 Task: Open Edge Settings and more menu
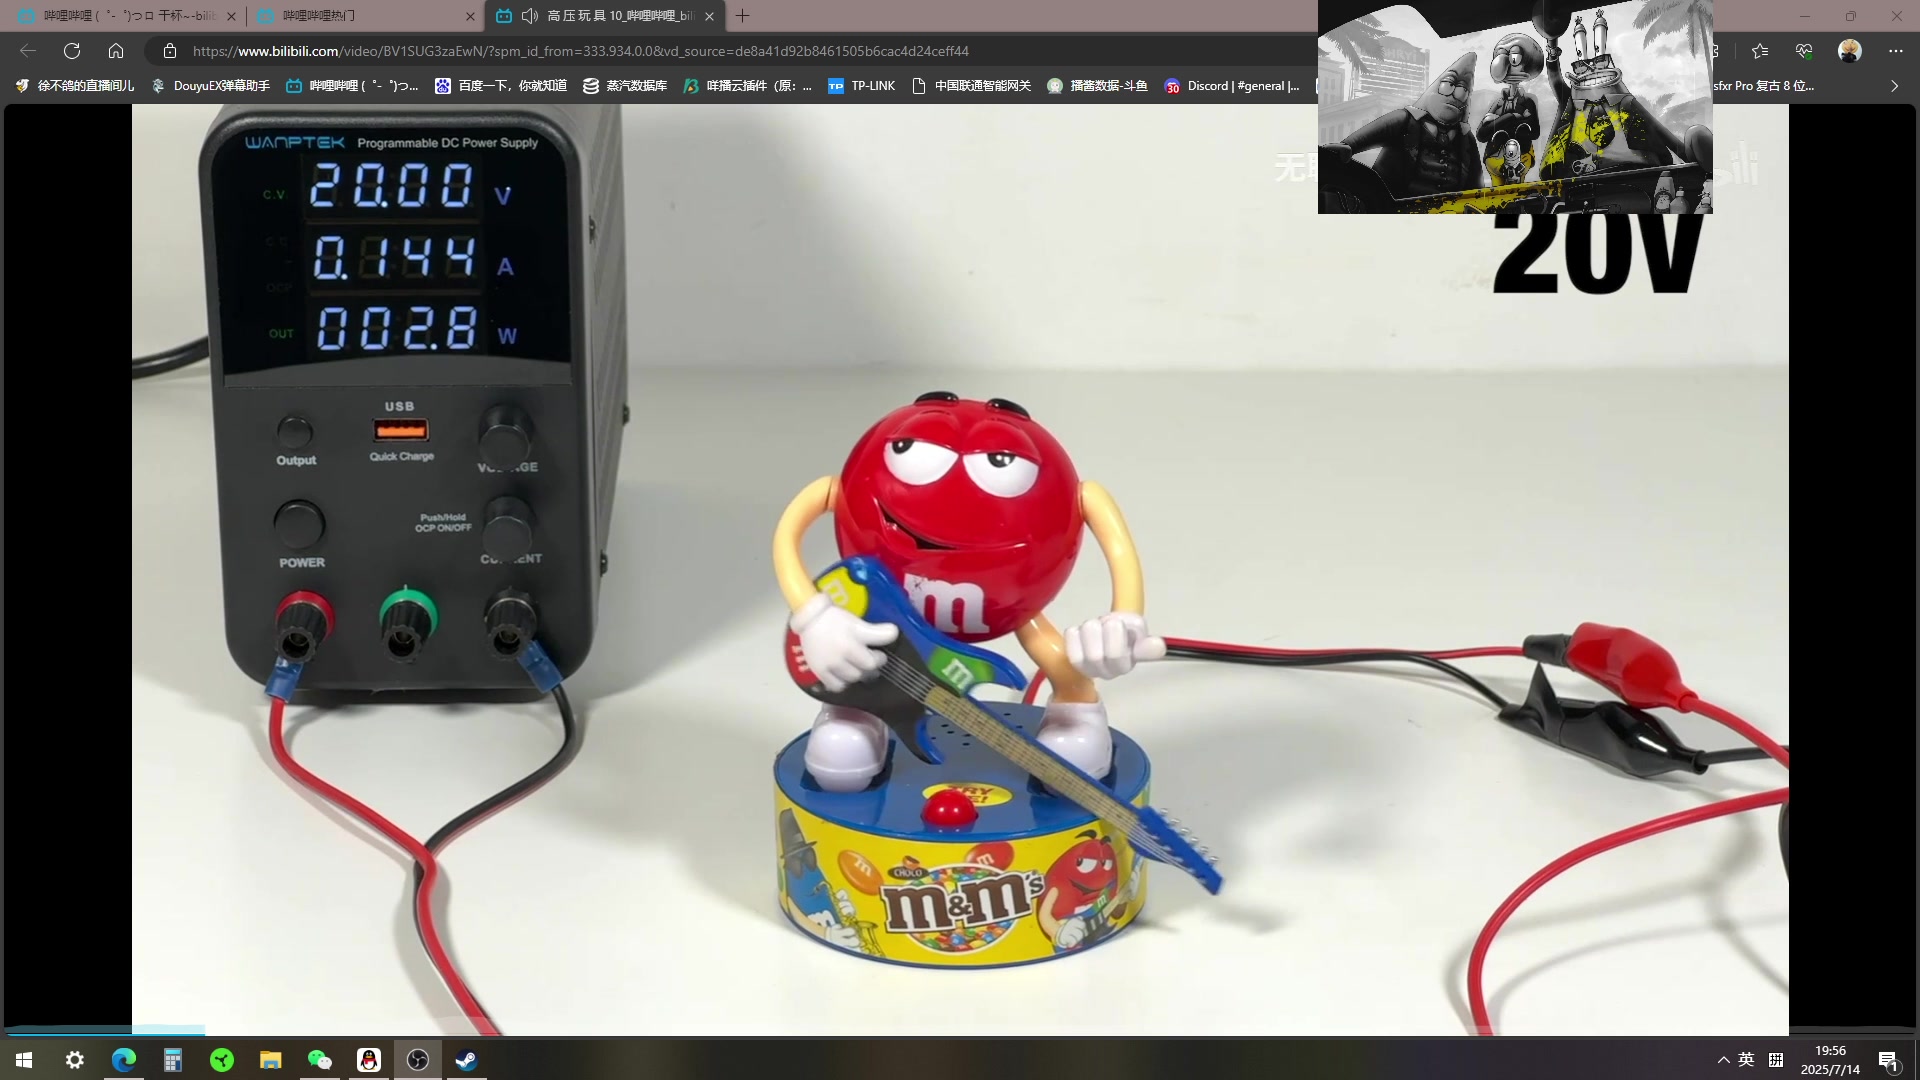click(1896, 51)
